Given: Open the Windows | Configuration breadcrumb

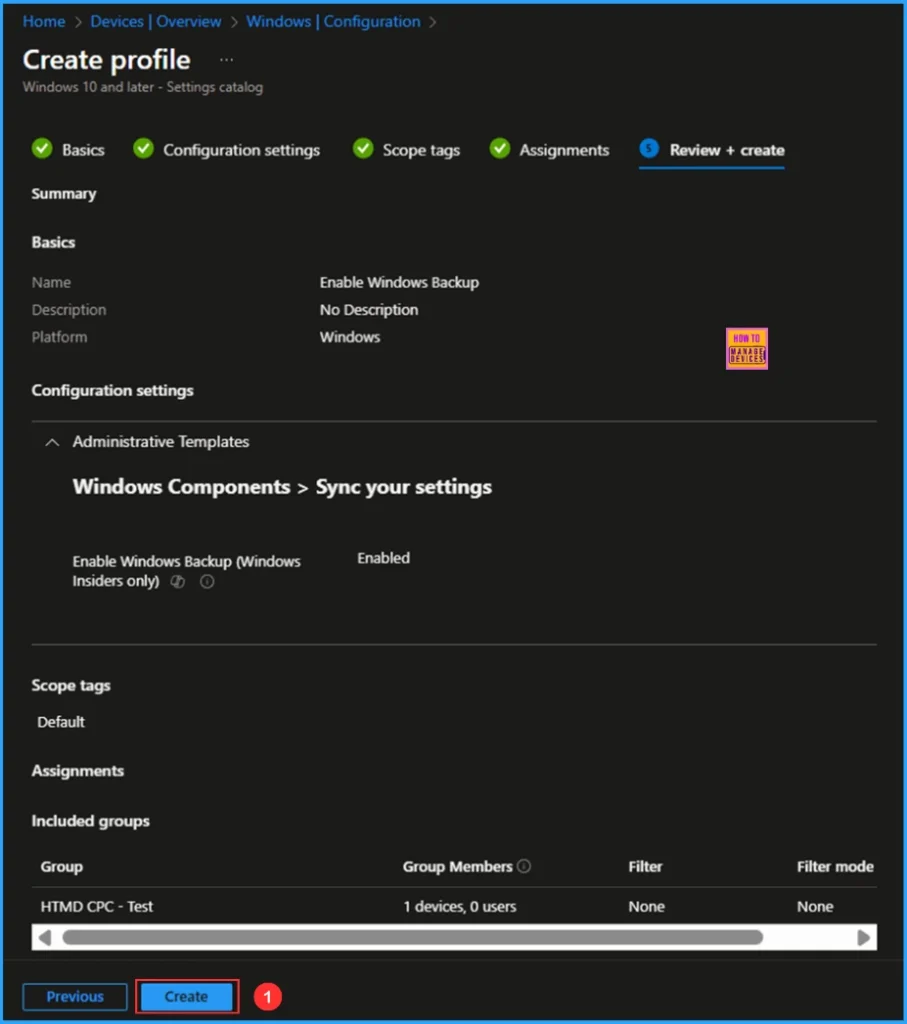Looking at the screenshot, I should click(x=333, y=22).
